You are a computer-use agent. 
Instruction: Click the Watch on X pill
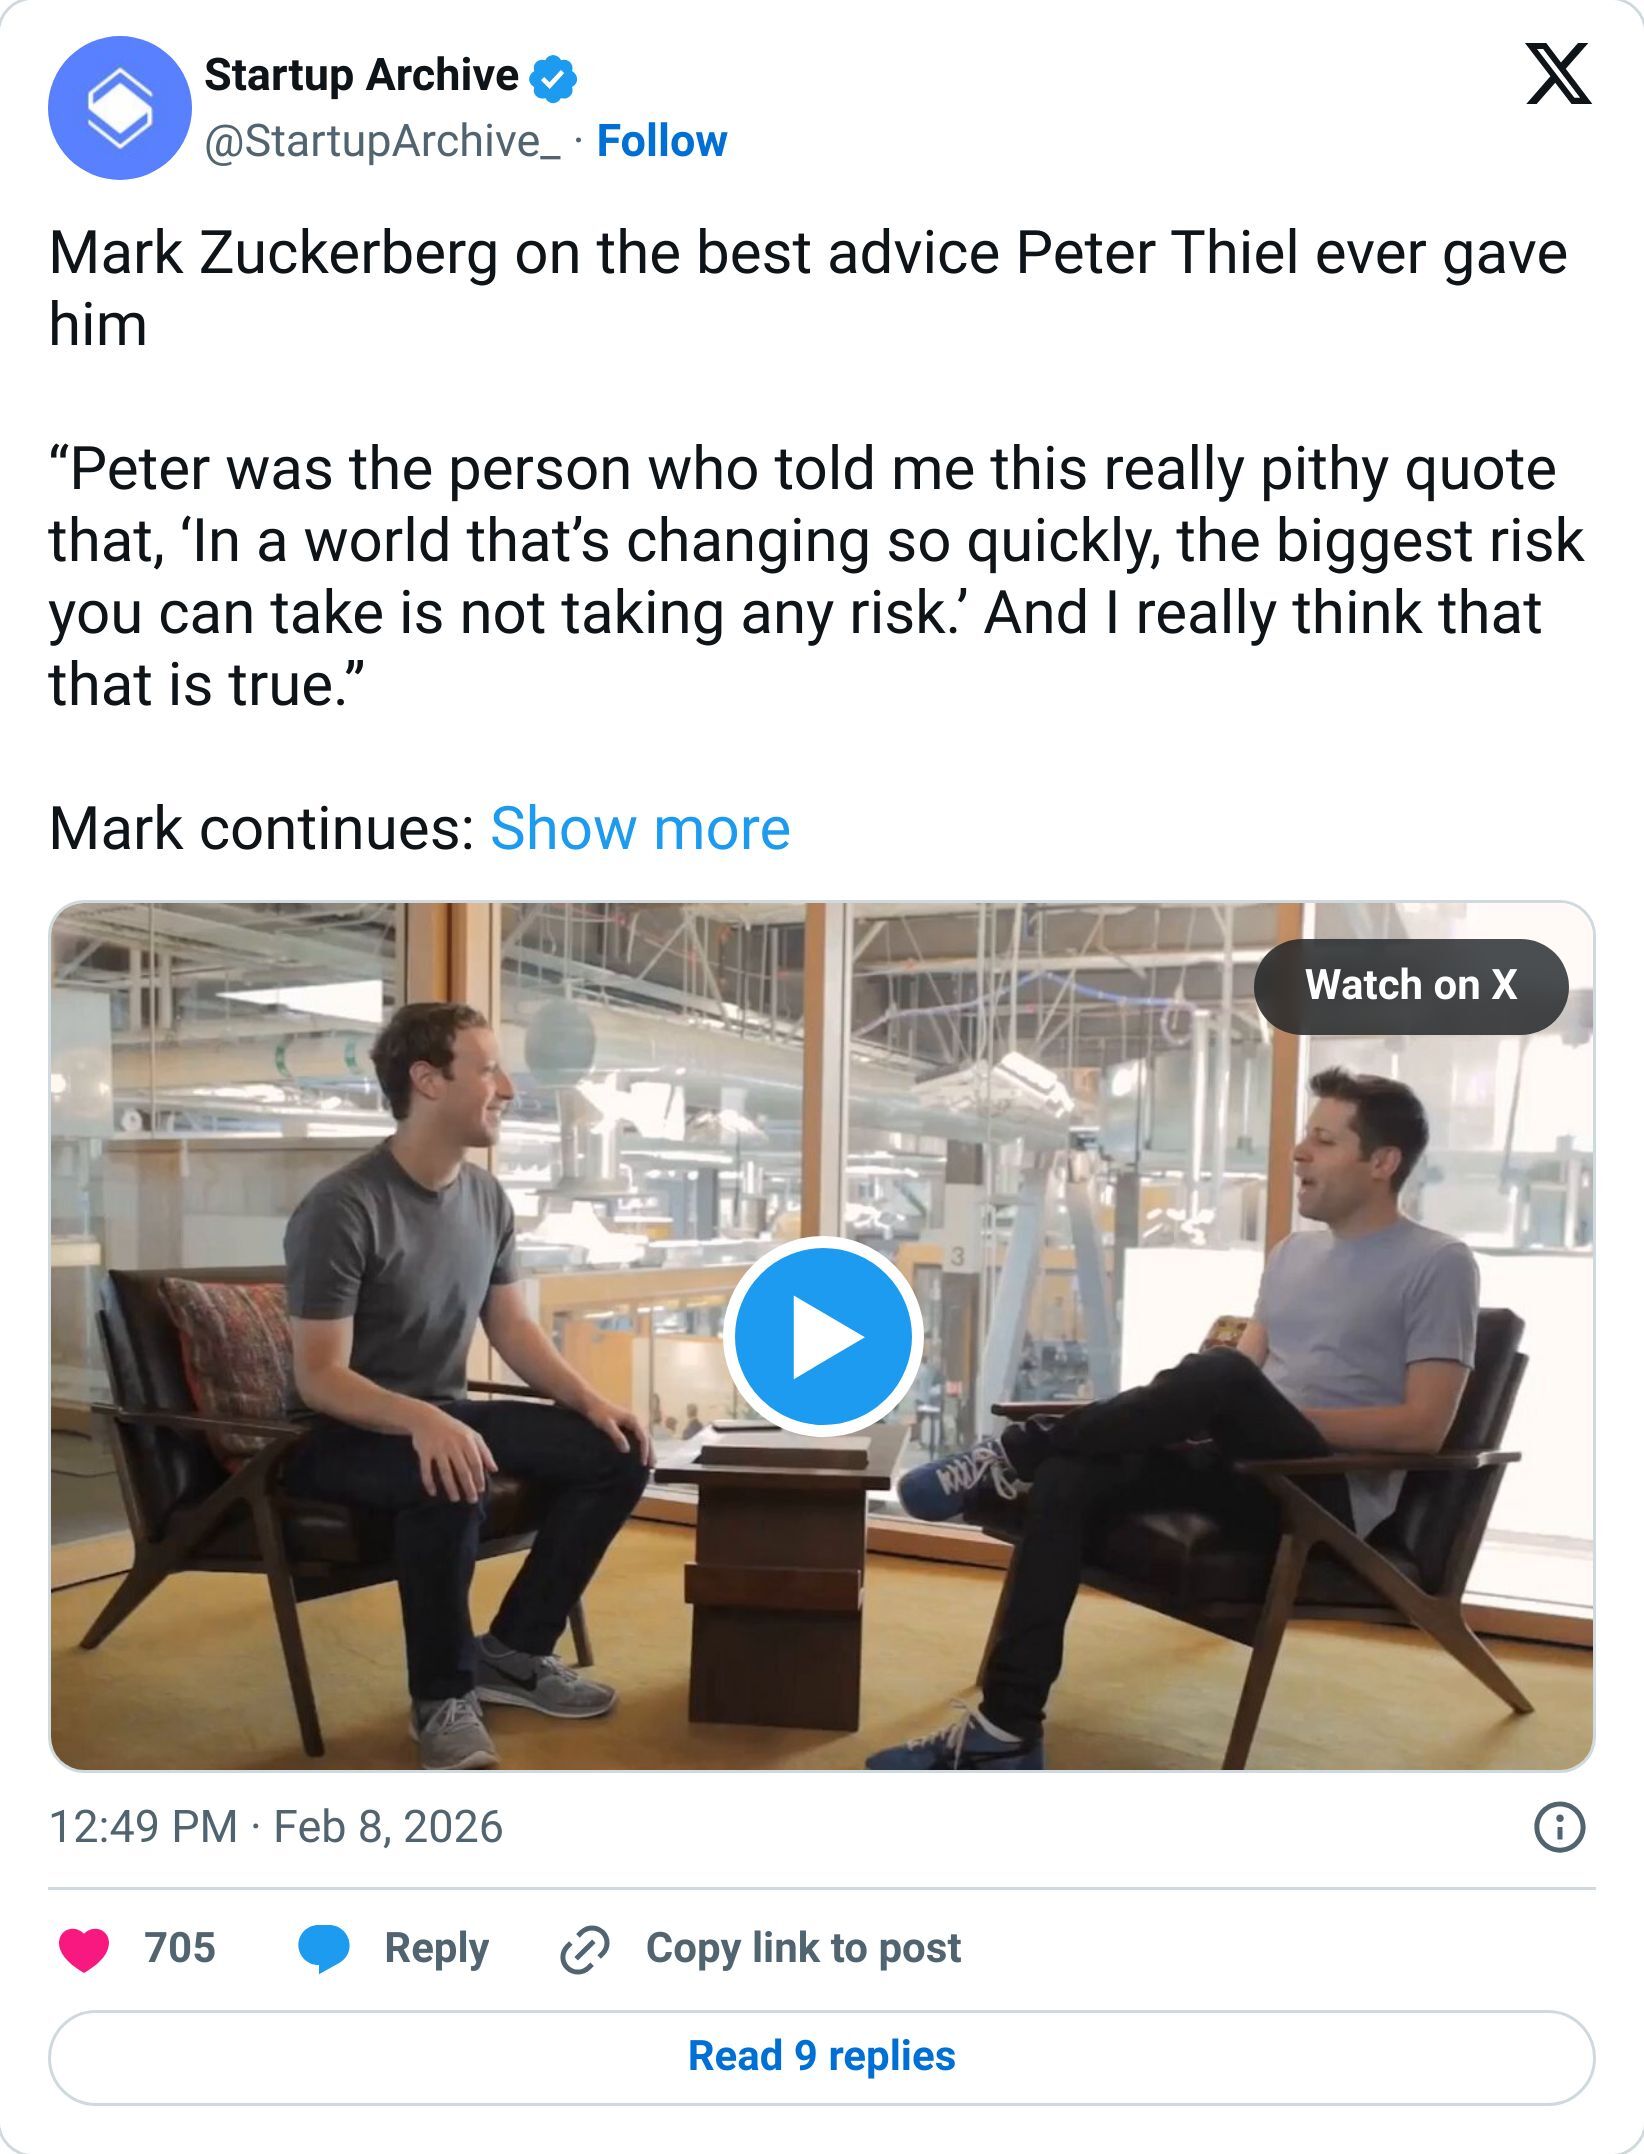pos(1411,985)
